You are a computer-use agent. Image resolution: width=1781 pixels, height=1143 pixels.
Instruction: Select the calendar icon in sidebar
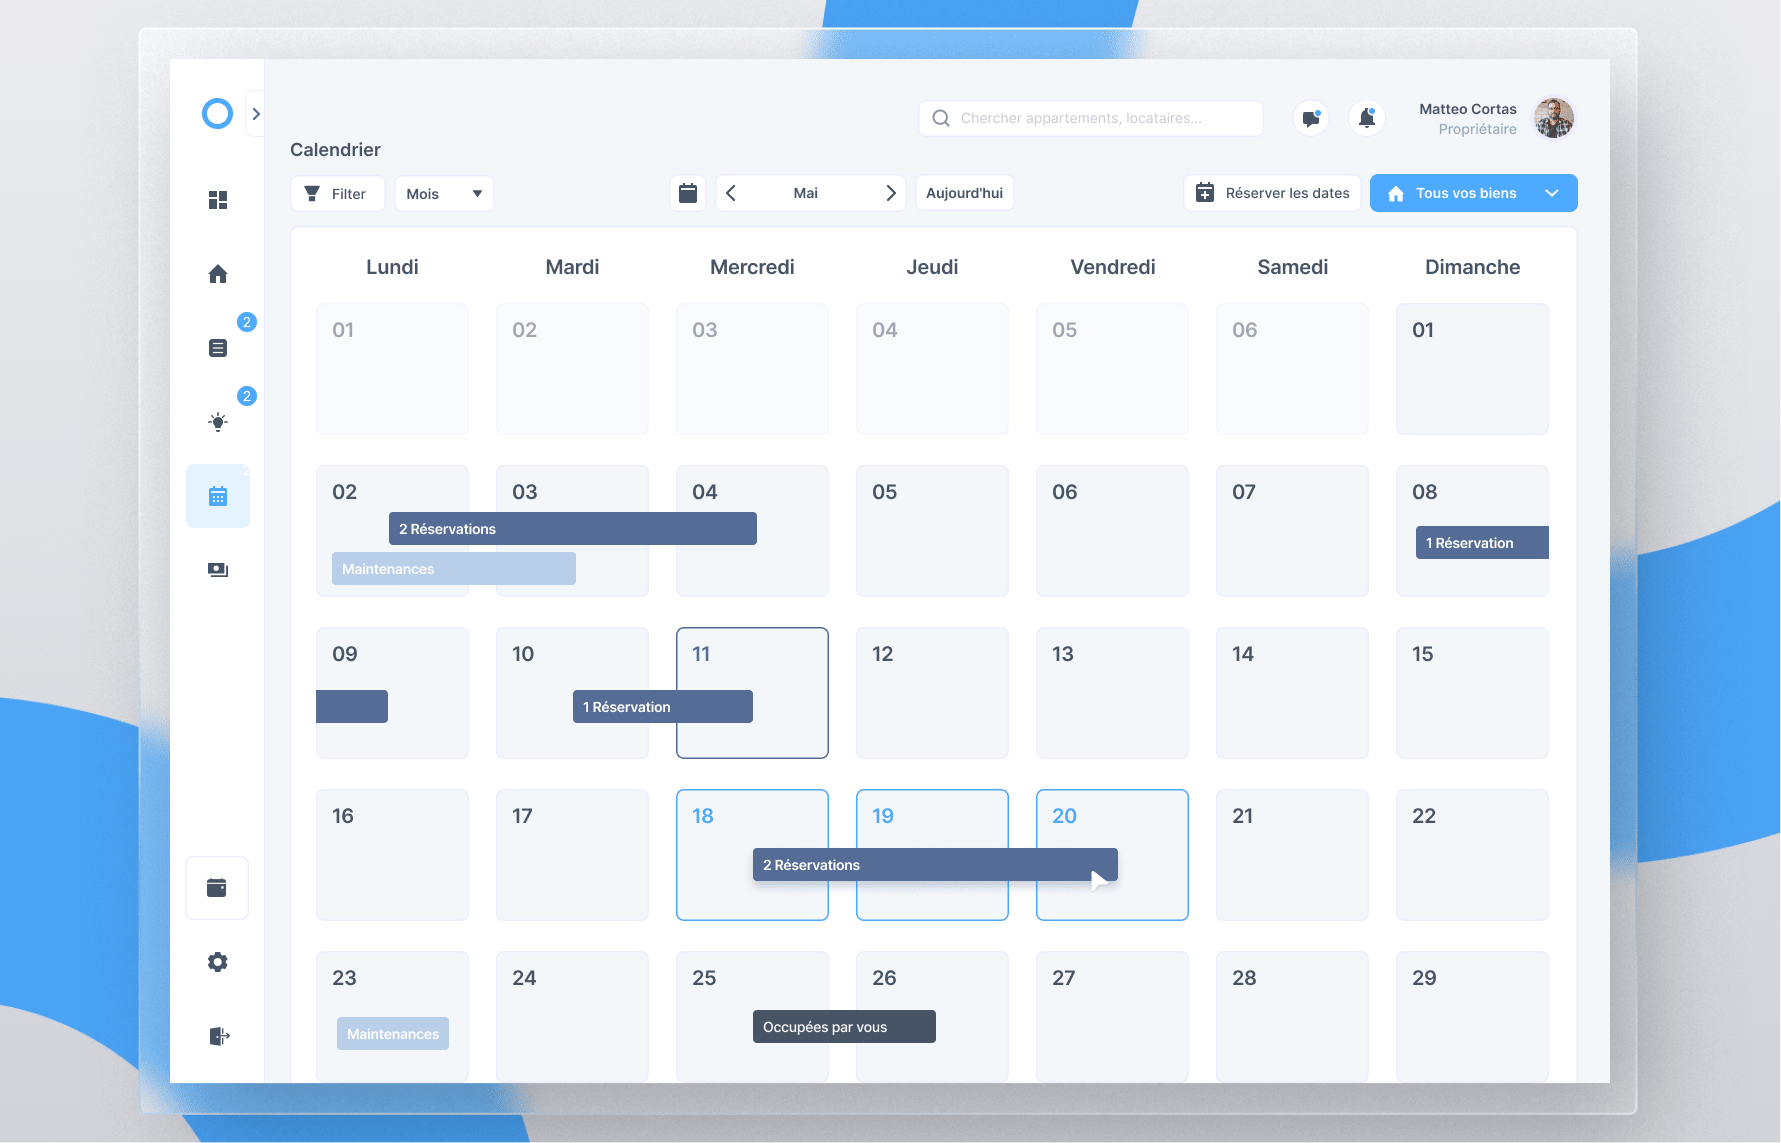coord(218,496)
